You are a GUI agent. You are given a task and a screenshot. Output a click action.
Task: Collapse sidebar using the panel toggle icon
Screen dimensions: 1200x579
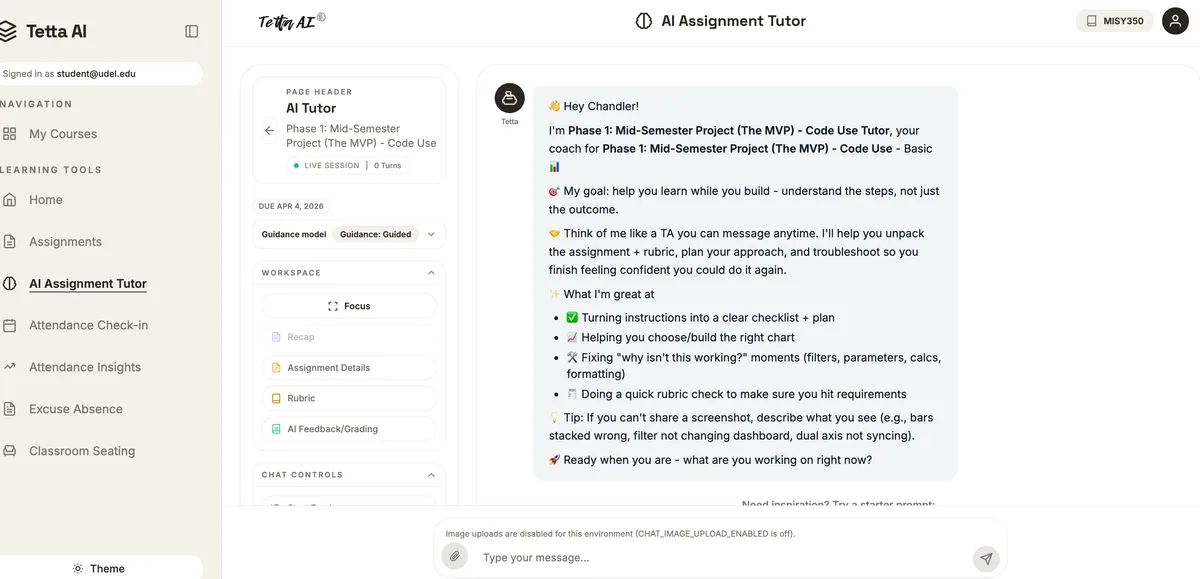192,31
